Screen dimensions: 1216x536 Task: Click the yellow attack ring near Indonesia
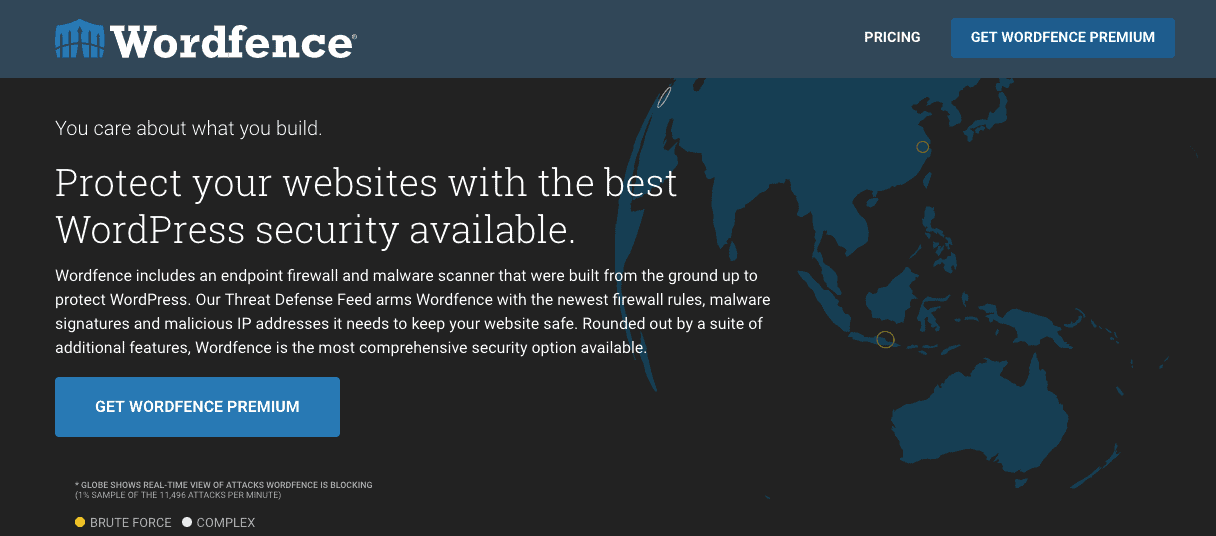click(x=885, y=339)
